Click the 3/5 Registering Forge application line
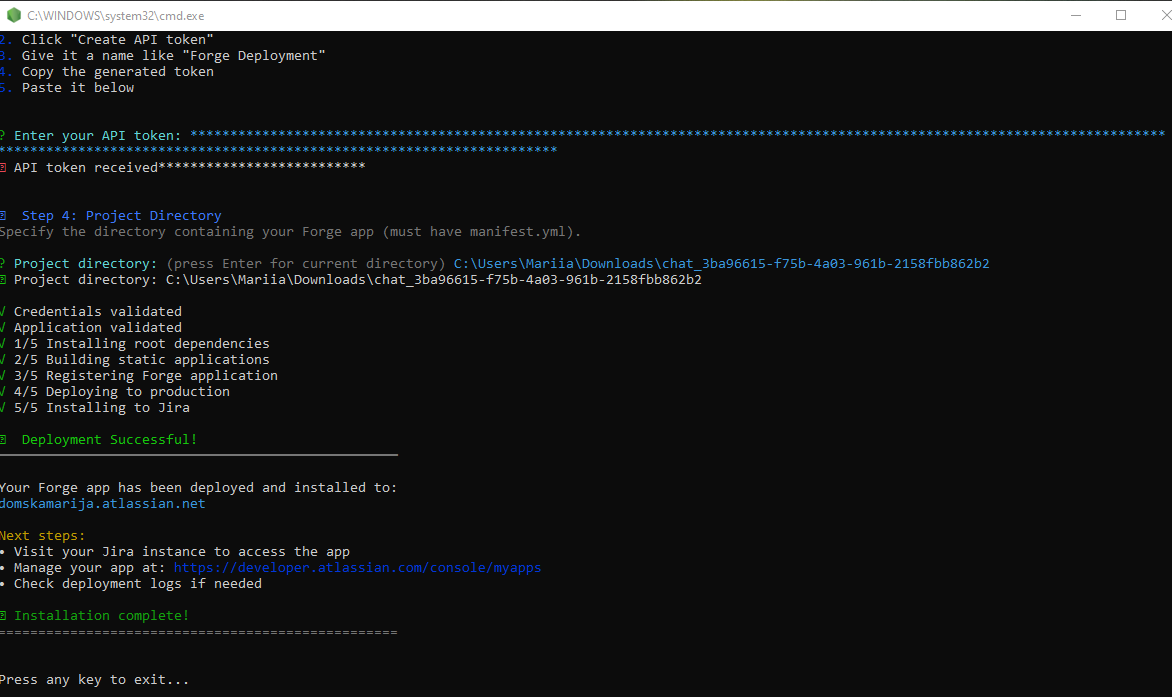Screen dimensions: 1172x697 pyautogui.click(x=145, y=375)
